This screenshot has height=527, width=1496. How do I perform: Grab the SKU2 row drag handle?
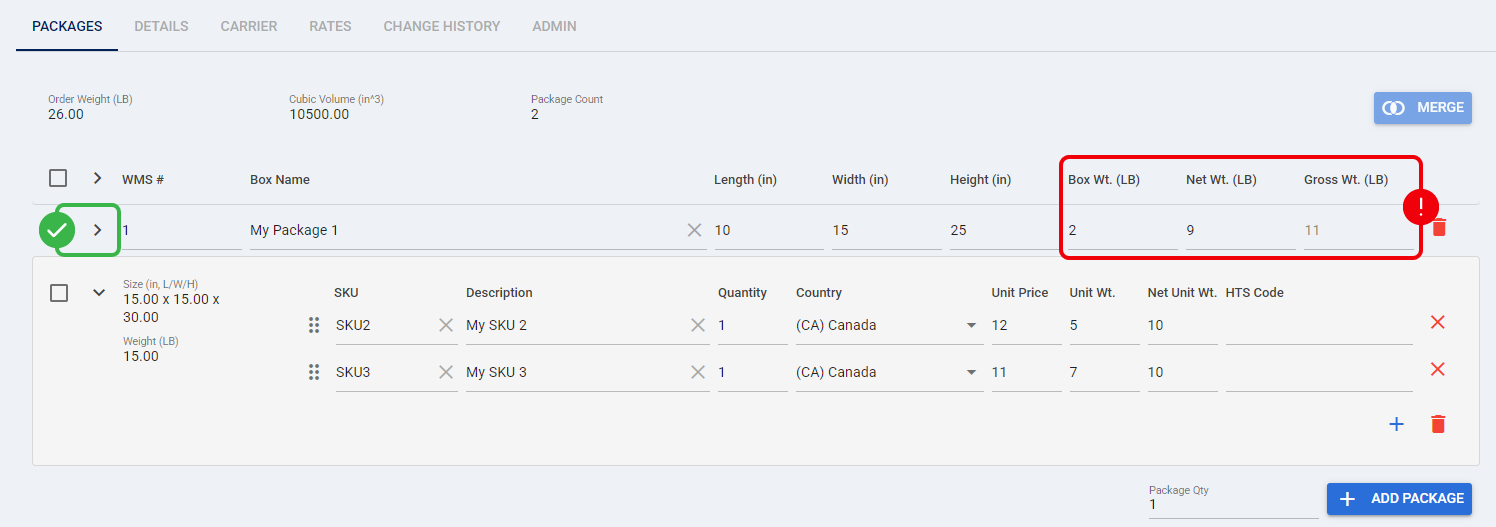point(314,325)
